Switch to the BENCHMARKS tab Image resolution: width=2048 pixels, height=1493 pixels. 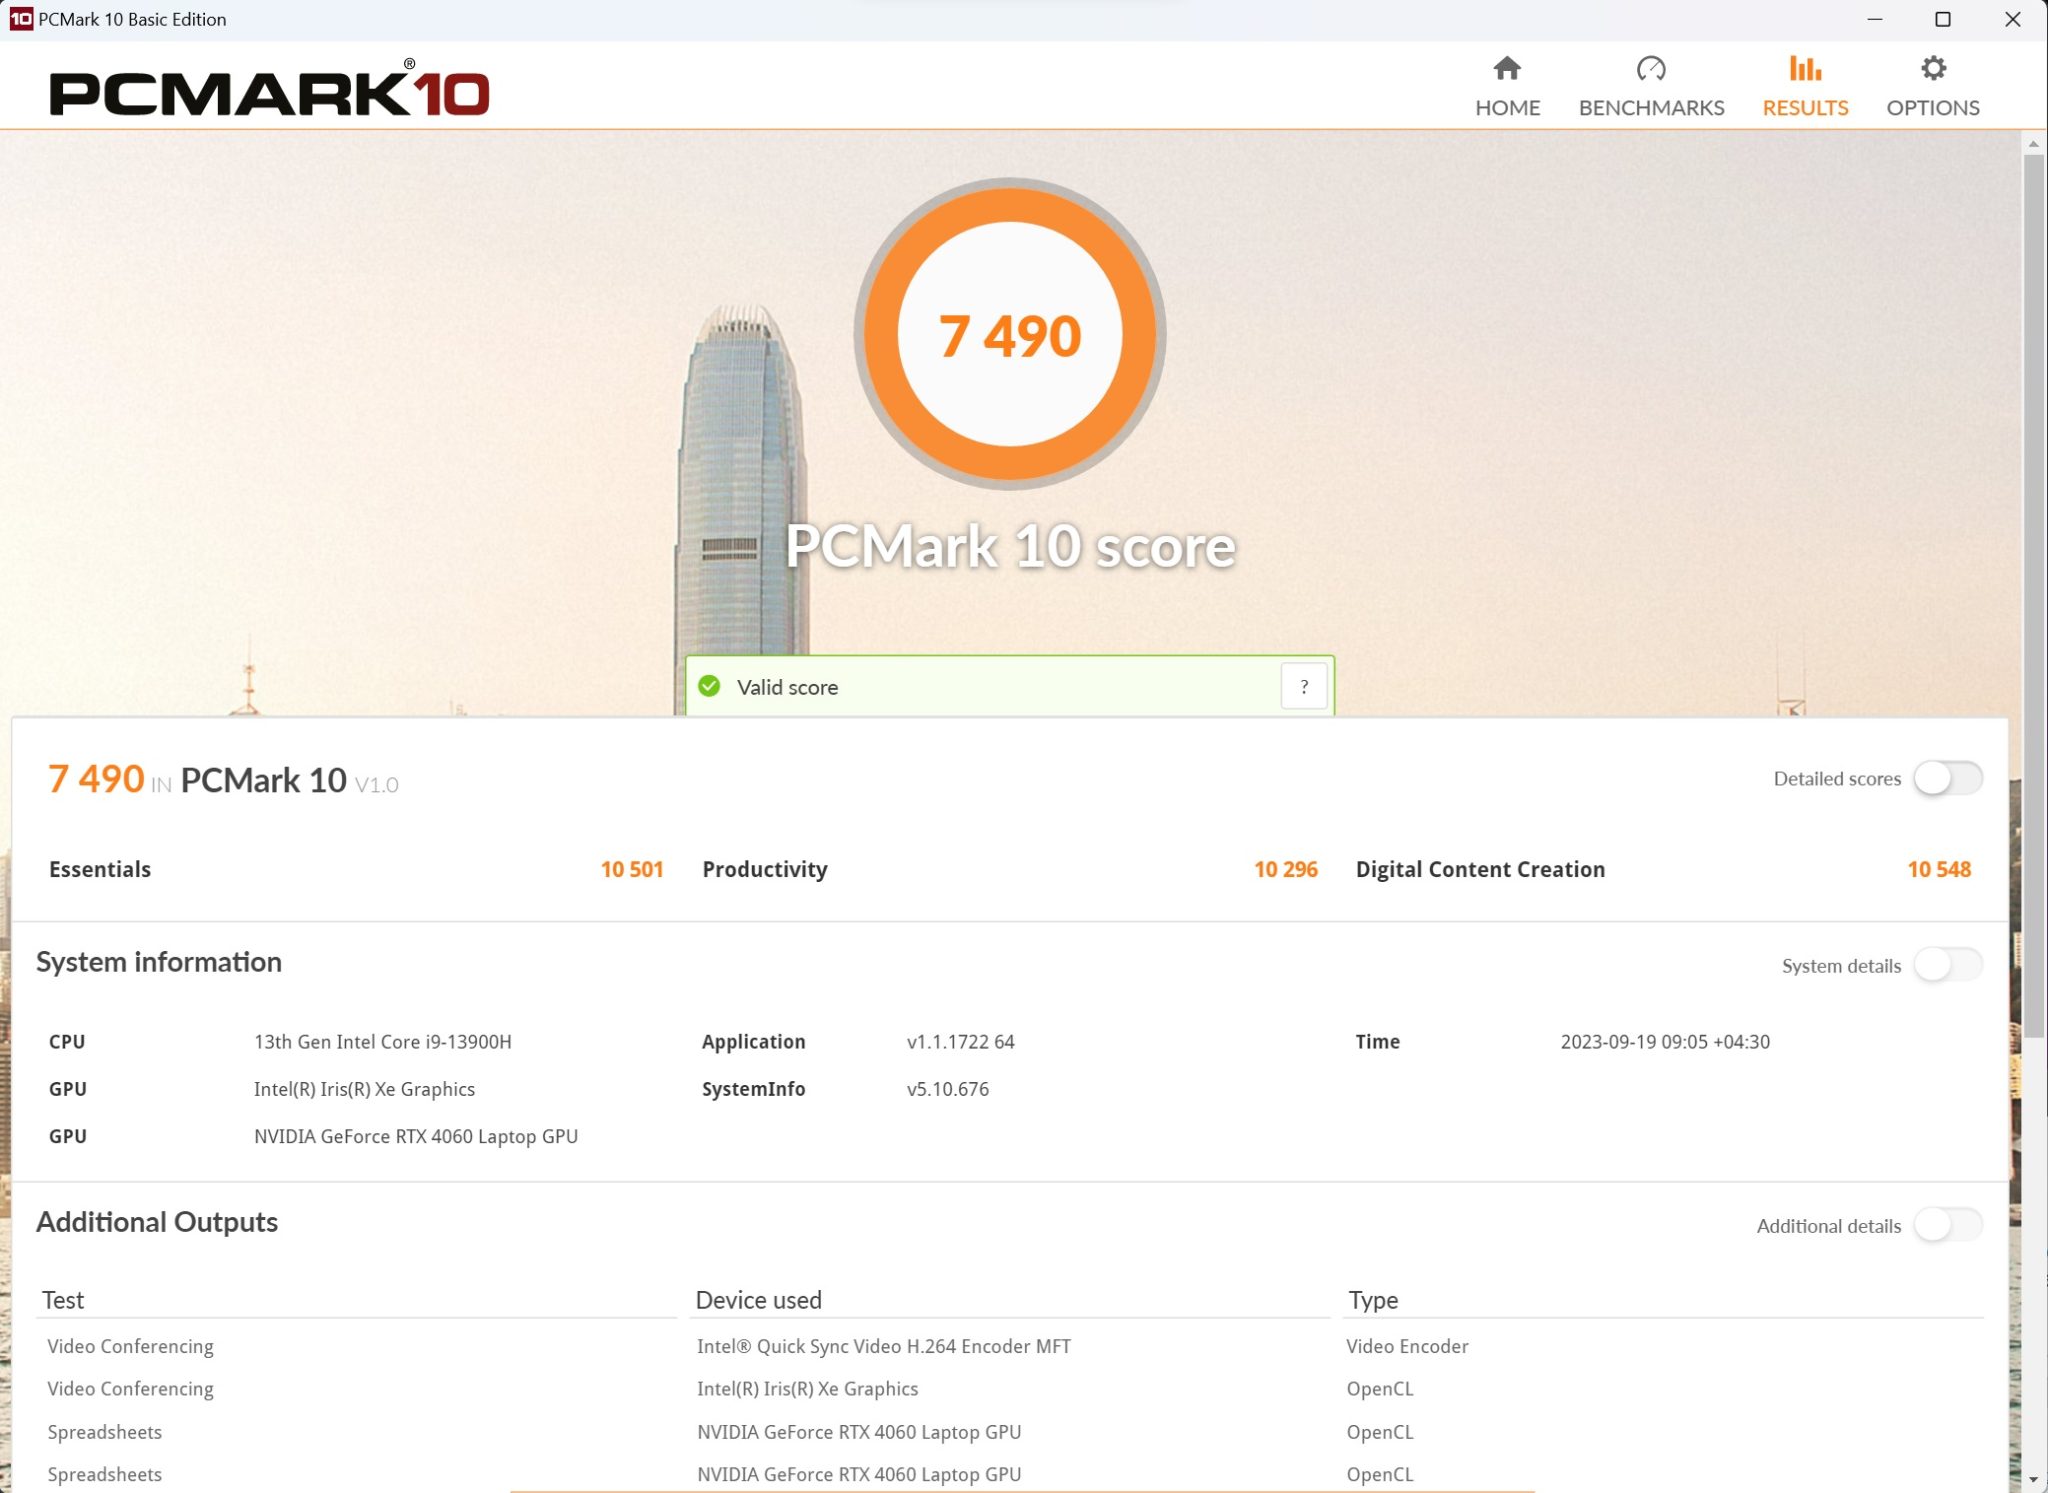tap(1650, 107)
